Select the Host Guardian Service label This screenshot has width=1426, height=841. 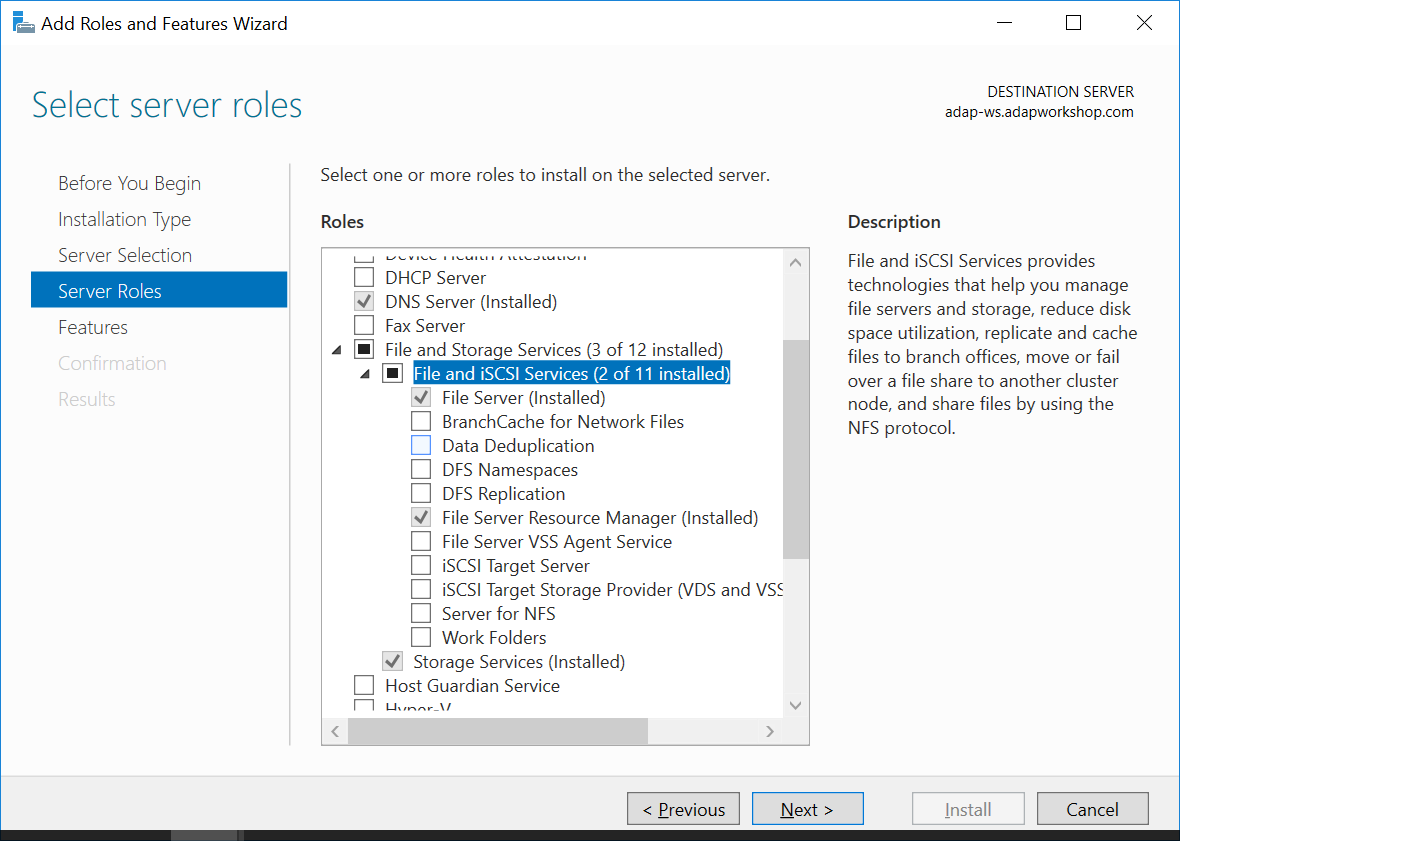472,685
